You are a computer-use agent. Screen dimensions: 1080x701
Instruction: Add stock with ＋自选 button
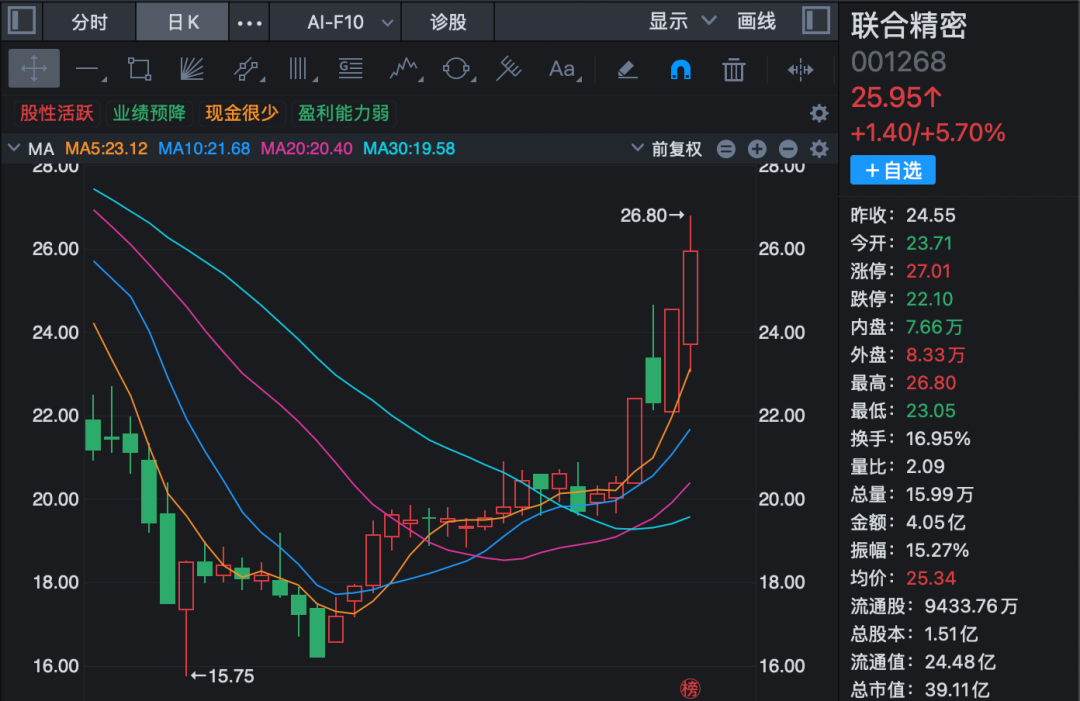click(x=893, y=170)
